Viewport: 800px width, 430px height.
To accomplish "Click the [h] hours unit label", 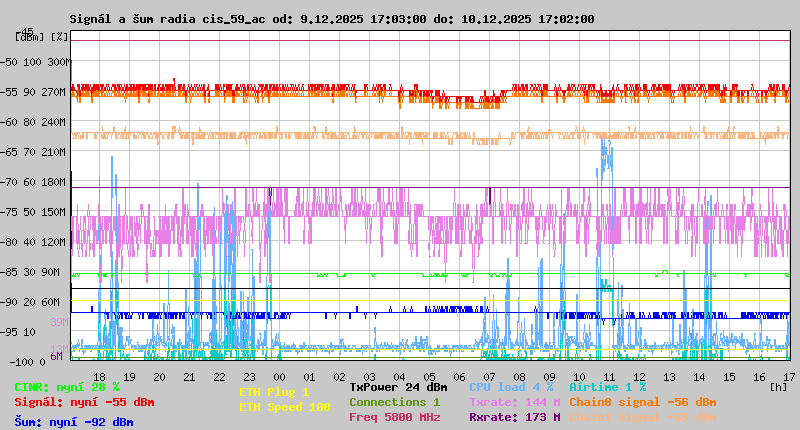I will [777, 386].
